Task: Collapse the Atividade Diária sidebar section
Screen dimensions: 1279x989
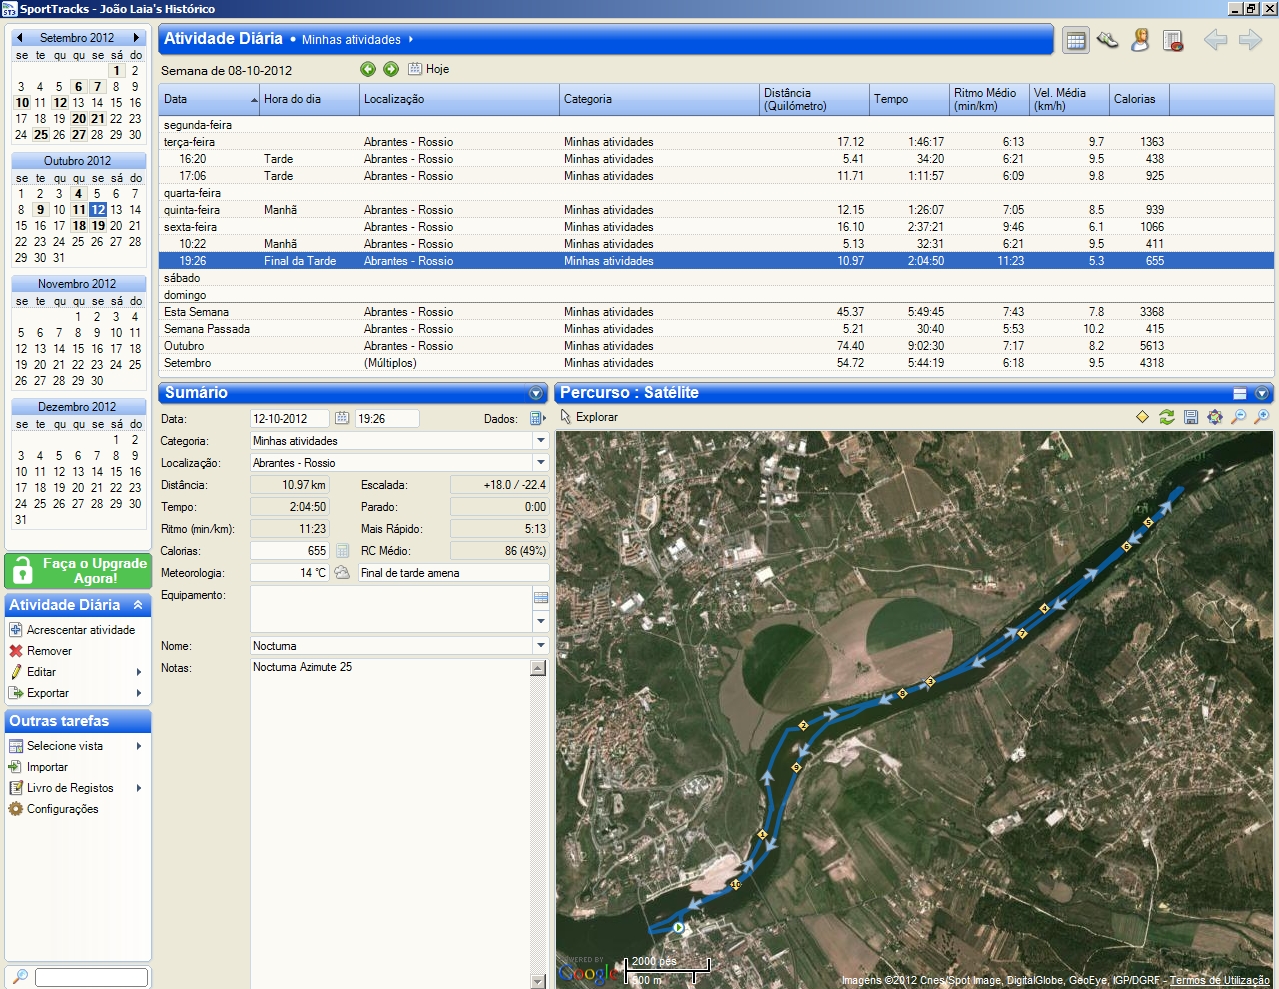Action: 138,605
